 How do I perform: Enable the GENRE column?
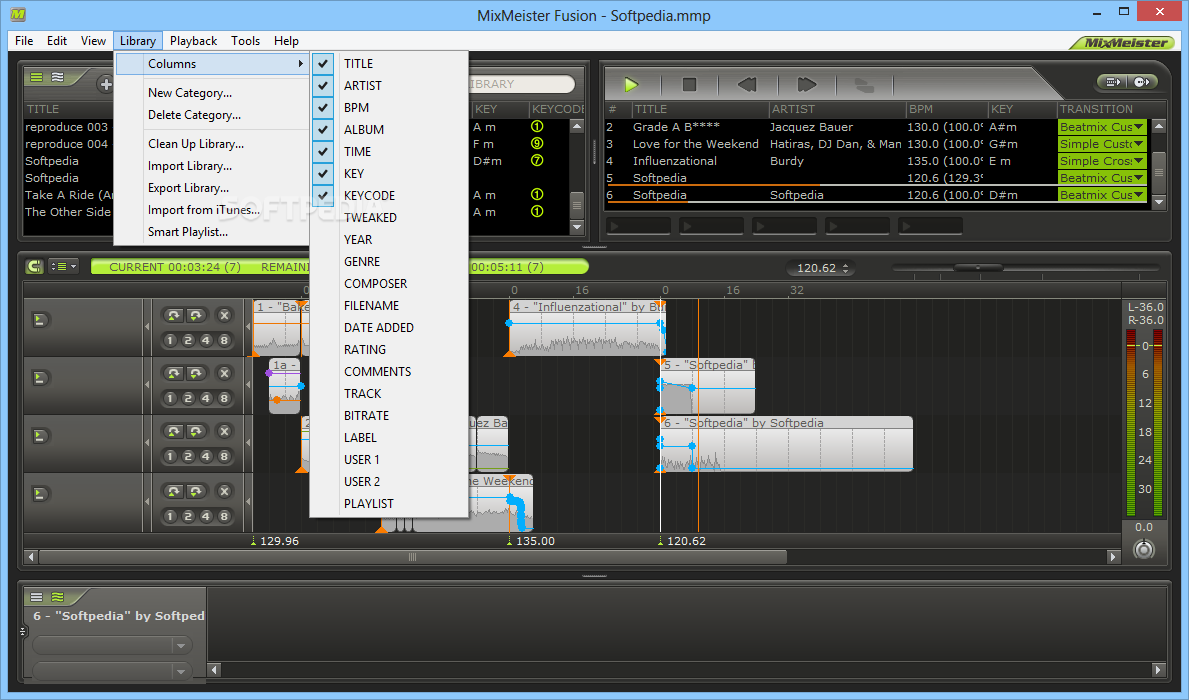(389, 262)
